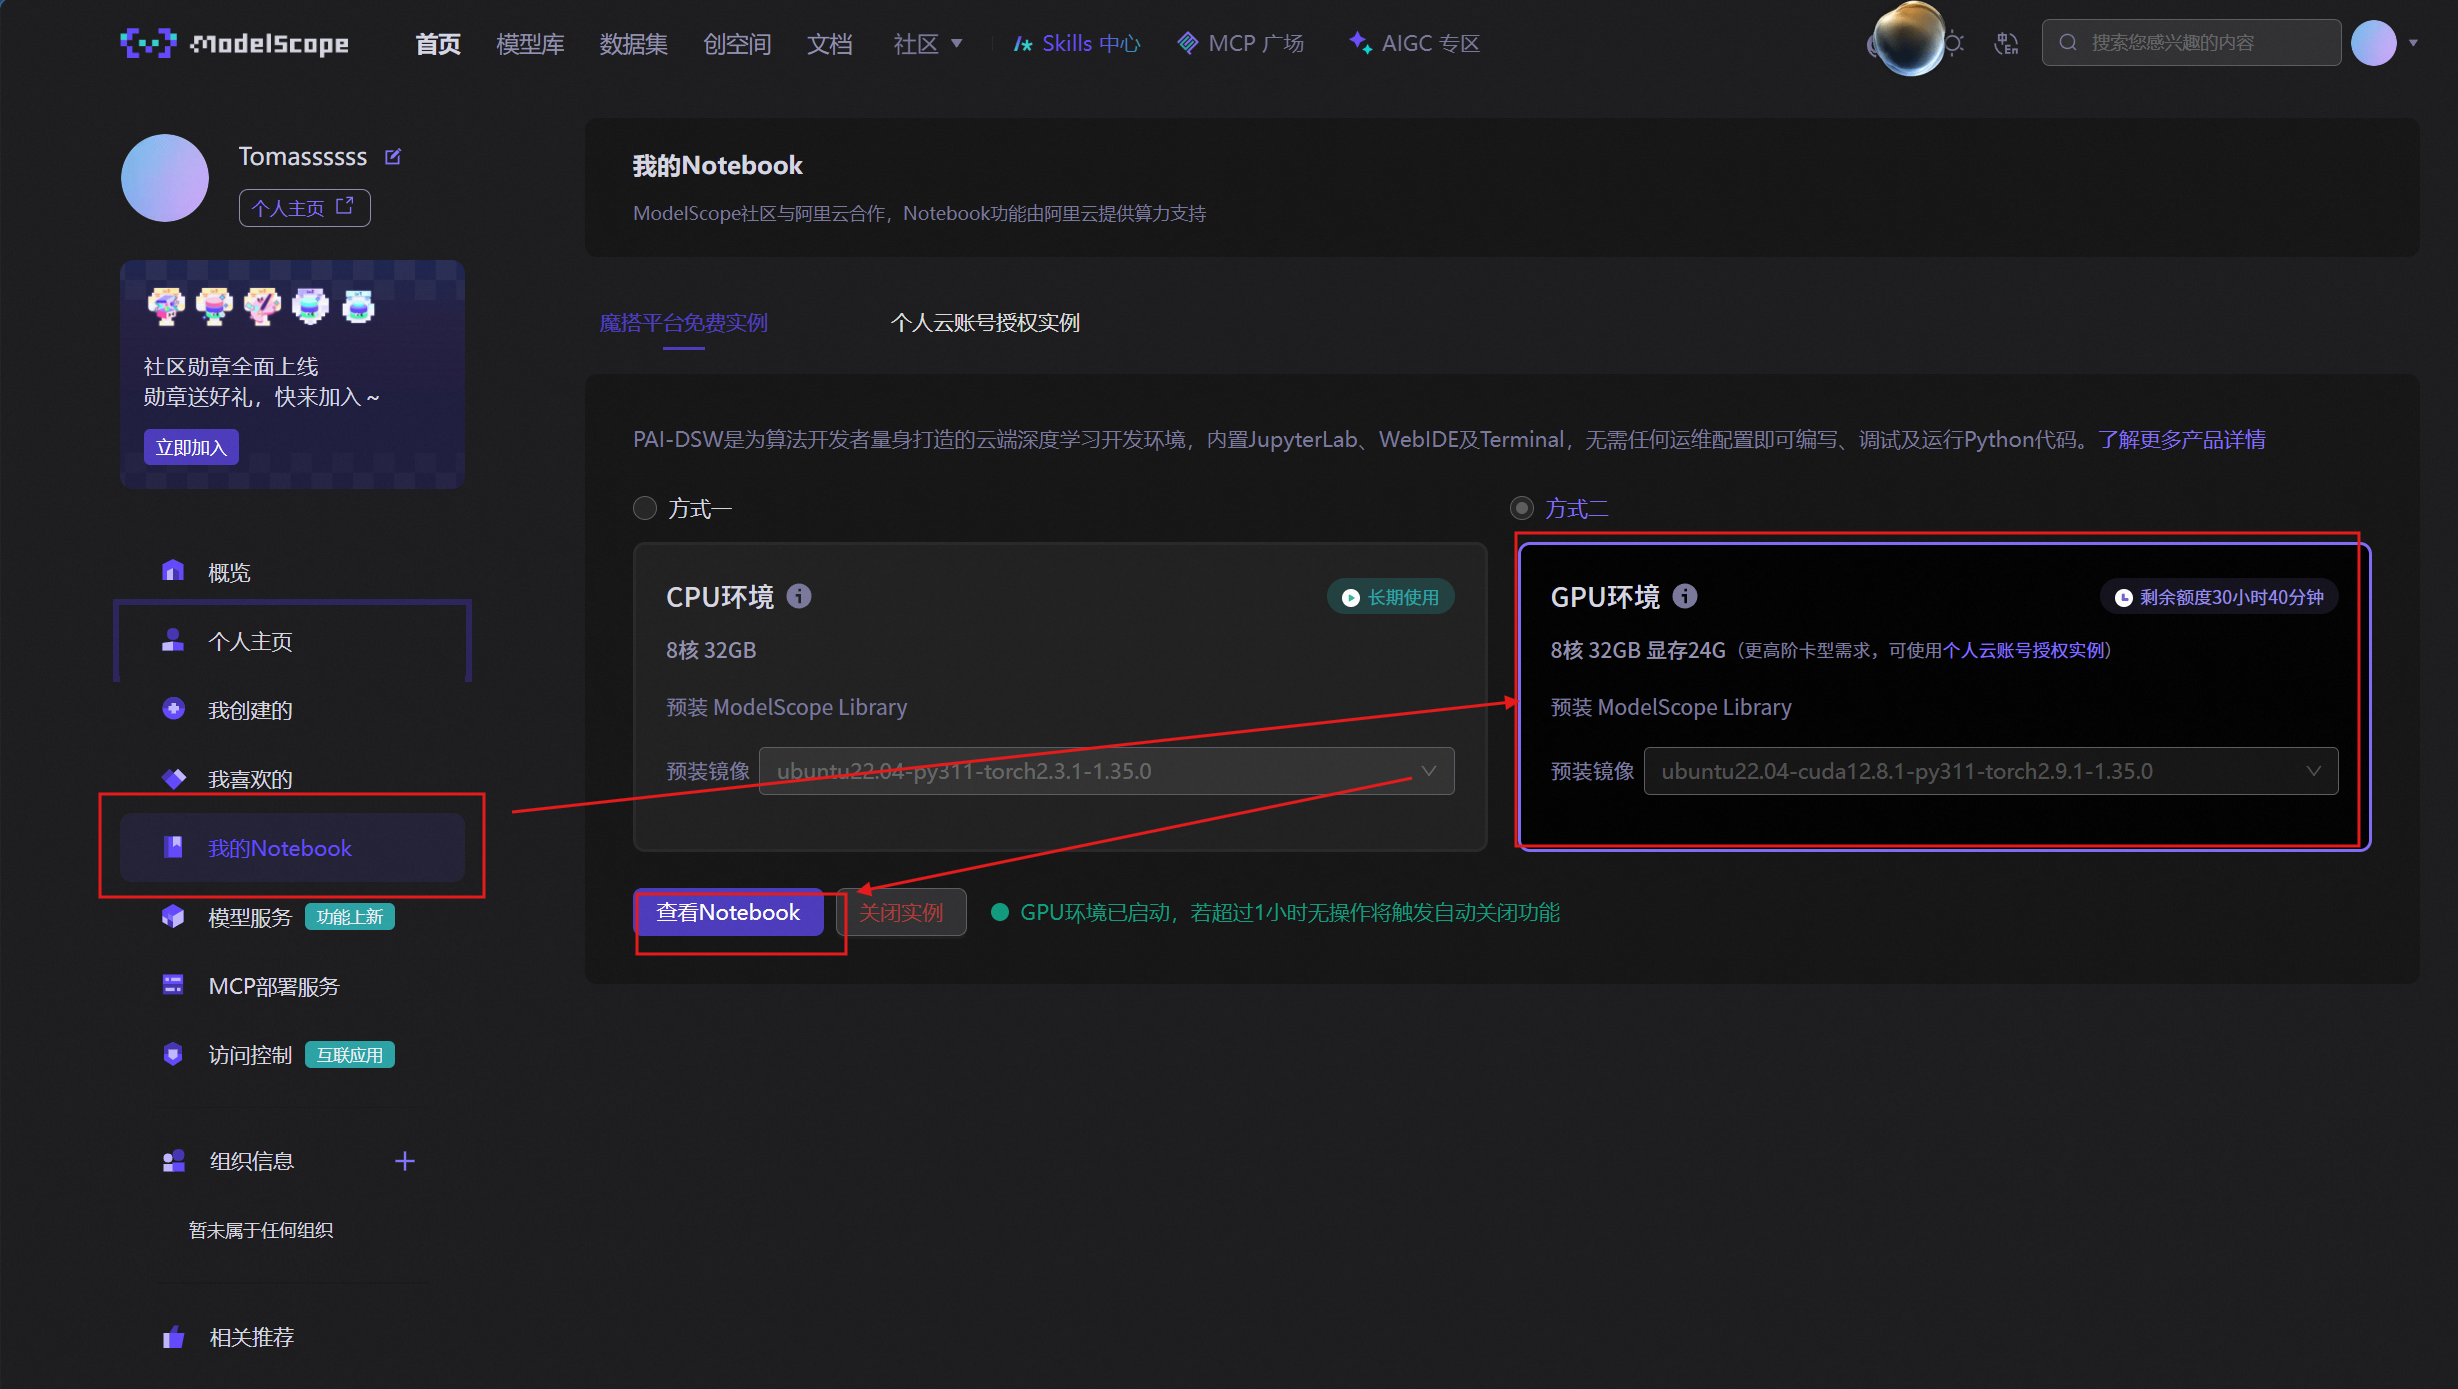Image resolution: width=2458 pixels, height=1389 pixels.
Task: Open the 了解更多产品详情 link
Action: pyautogui.click(x=2181, y=440)
